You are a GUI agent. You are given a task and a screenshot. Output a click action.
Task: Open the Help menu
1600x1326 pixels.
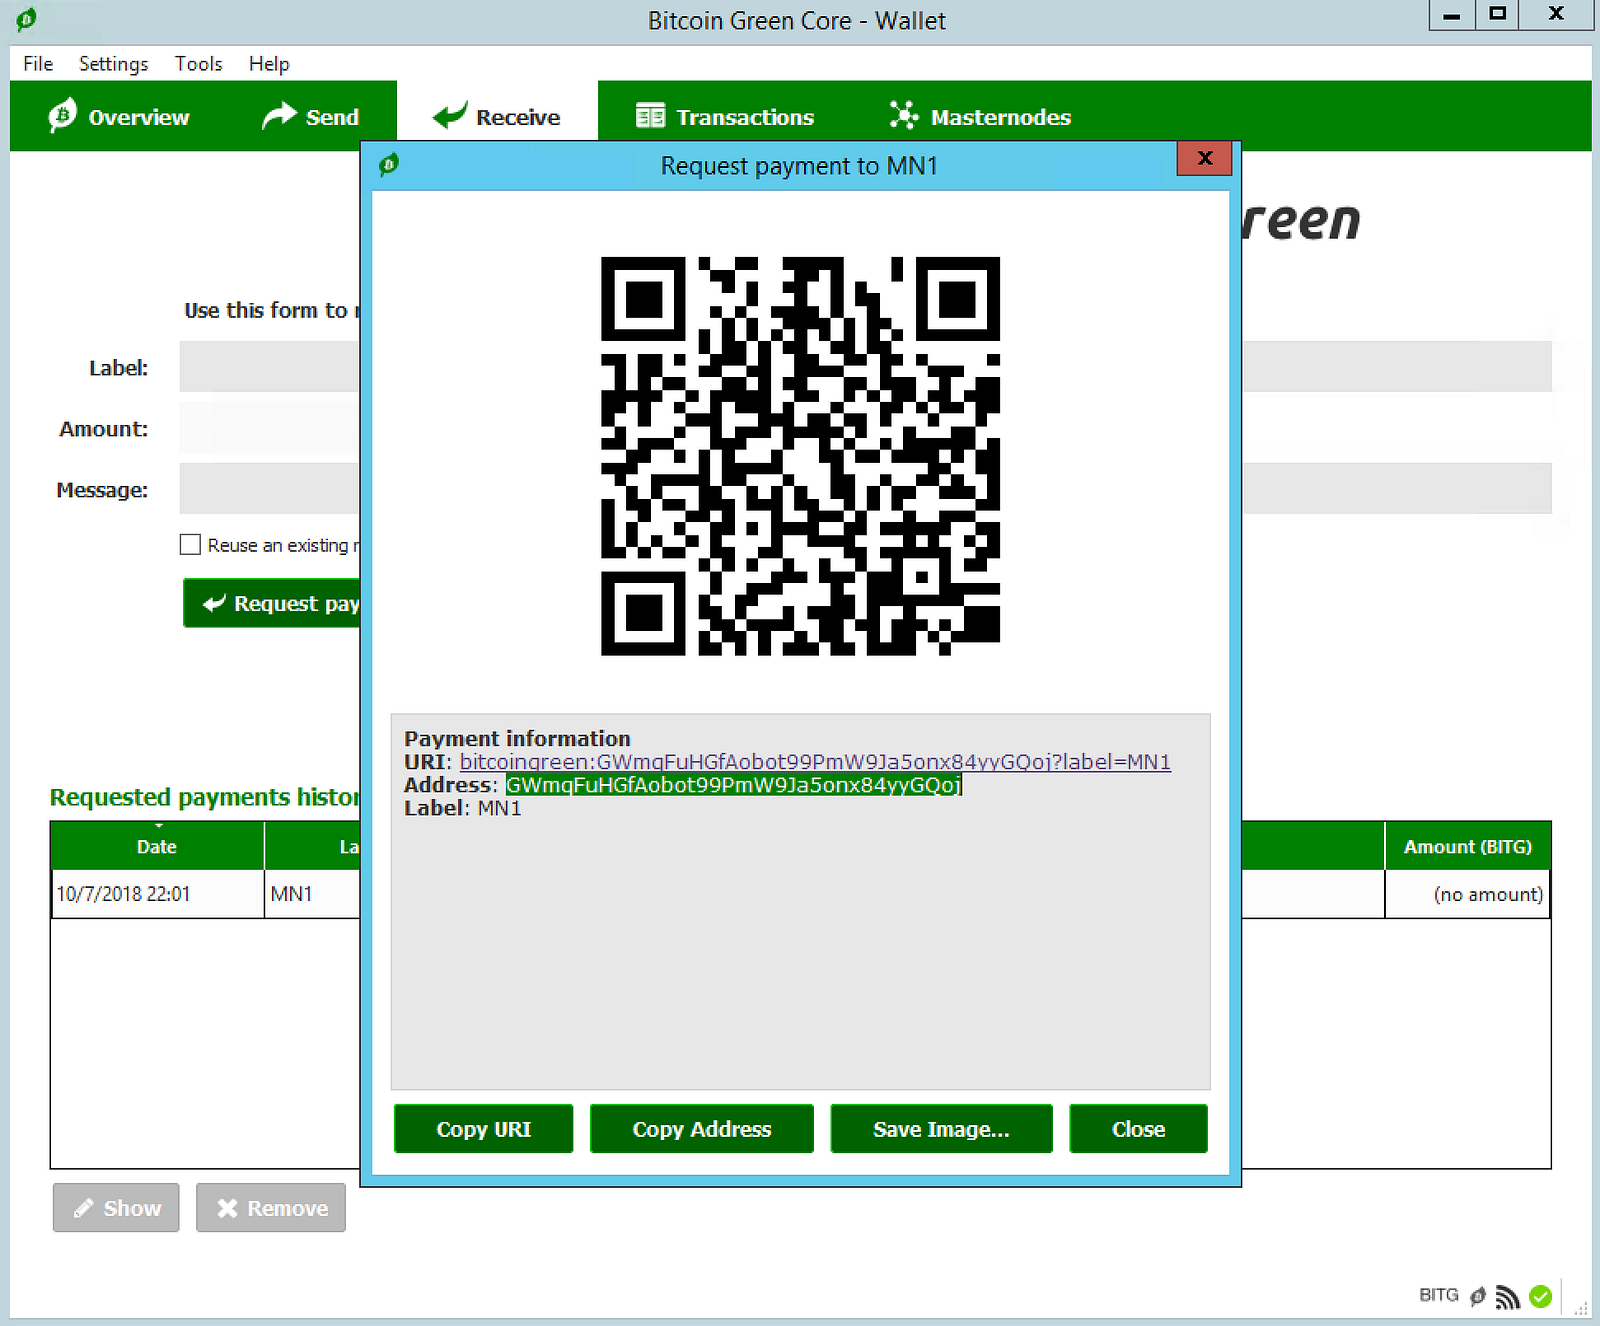[269, 64]
